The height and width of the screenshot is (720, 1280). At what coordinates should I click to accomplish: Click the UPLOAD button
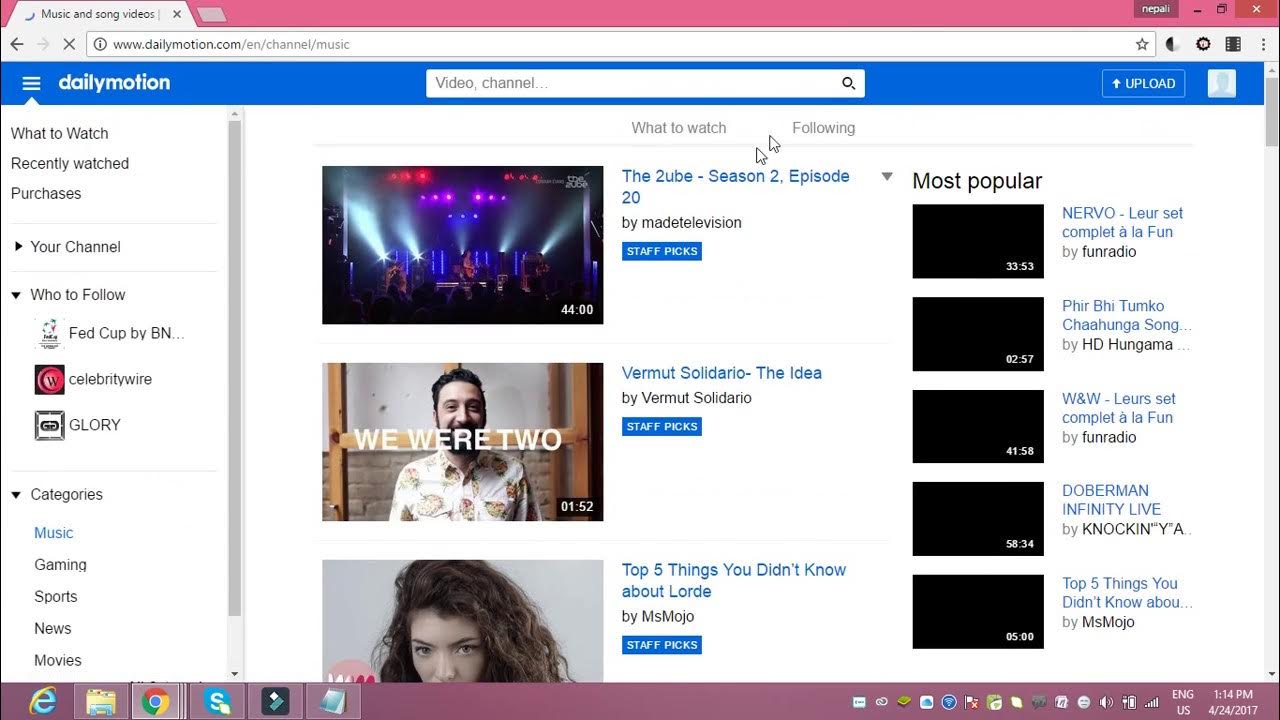[1143, 83]
